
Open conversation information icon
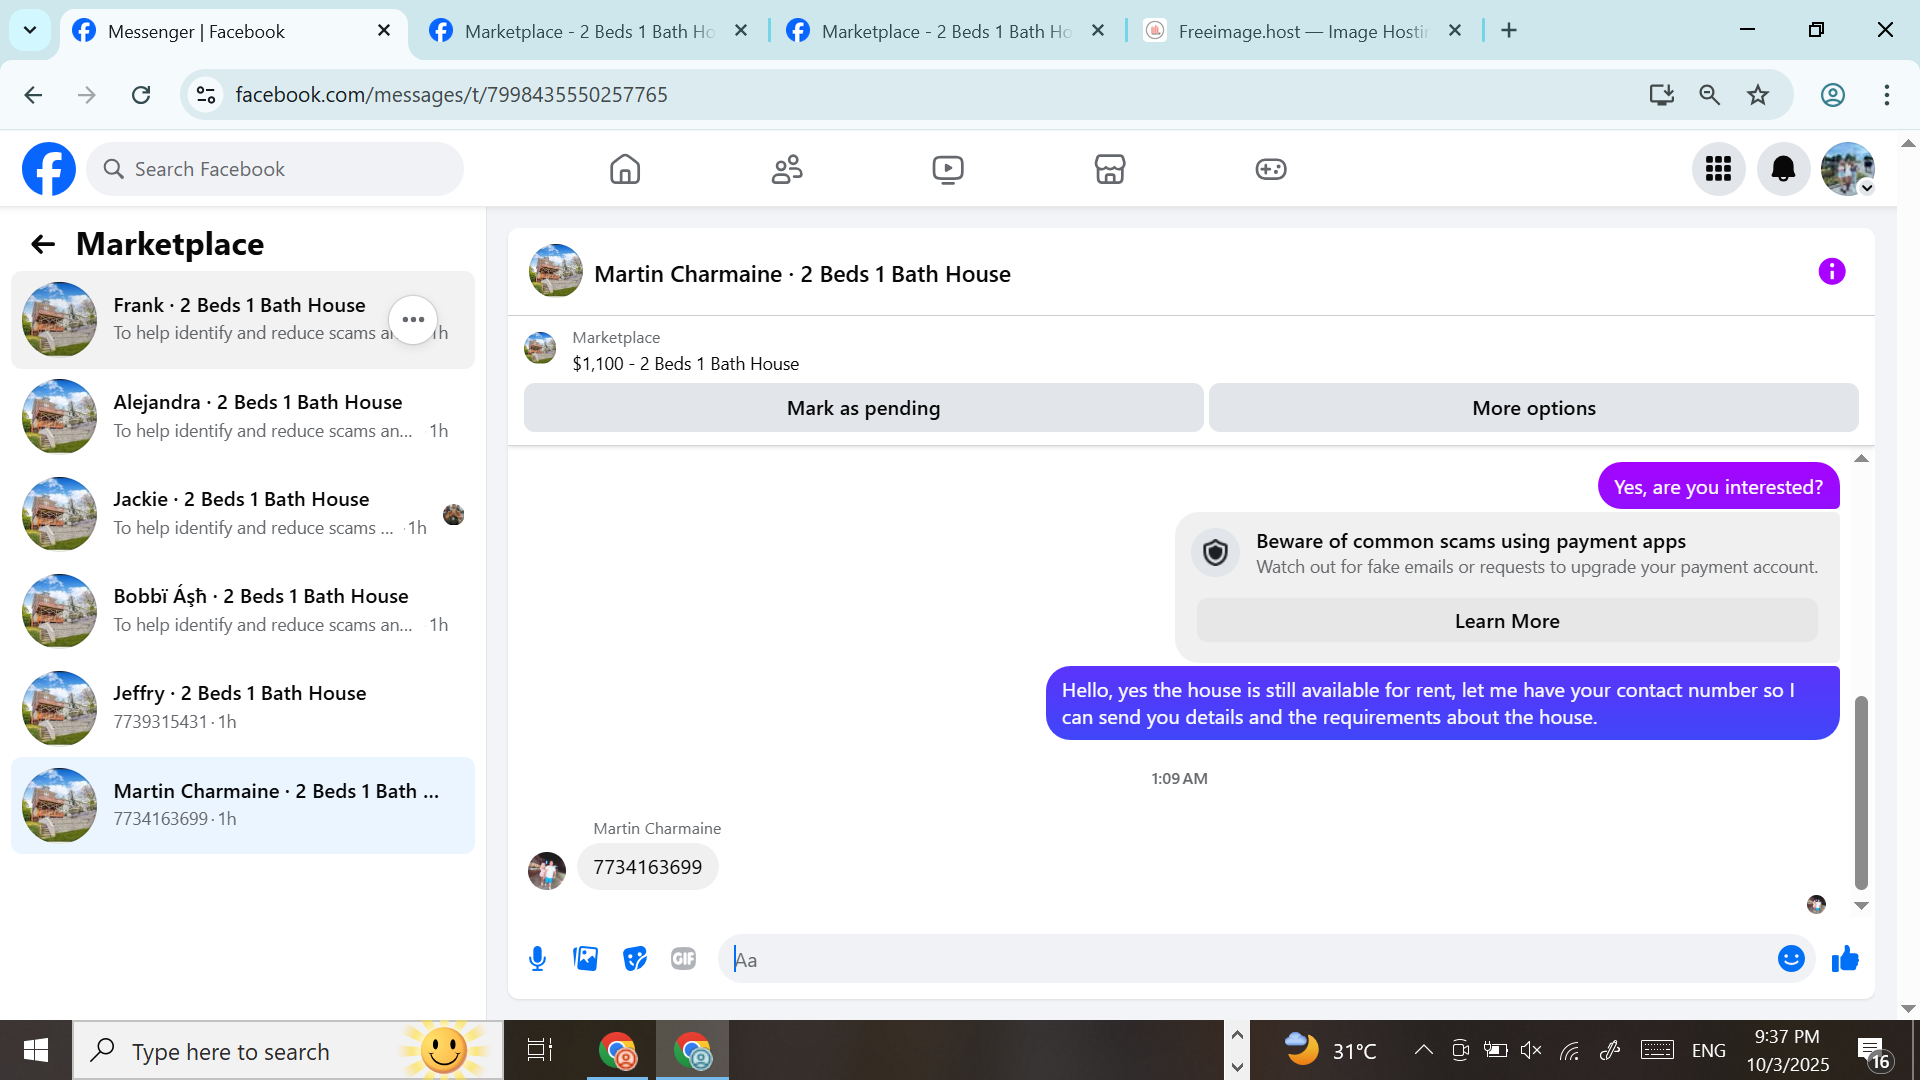point(1832,272)
